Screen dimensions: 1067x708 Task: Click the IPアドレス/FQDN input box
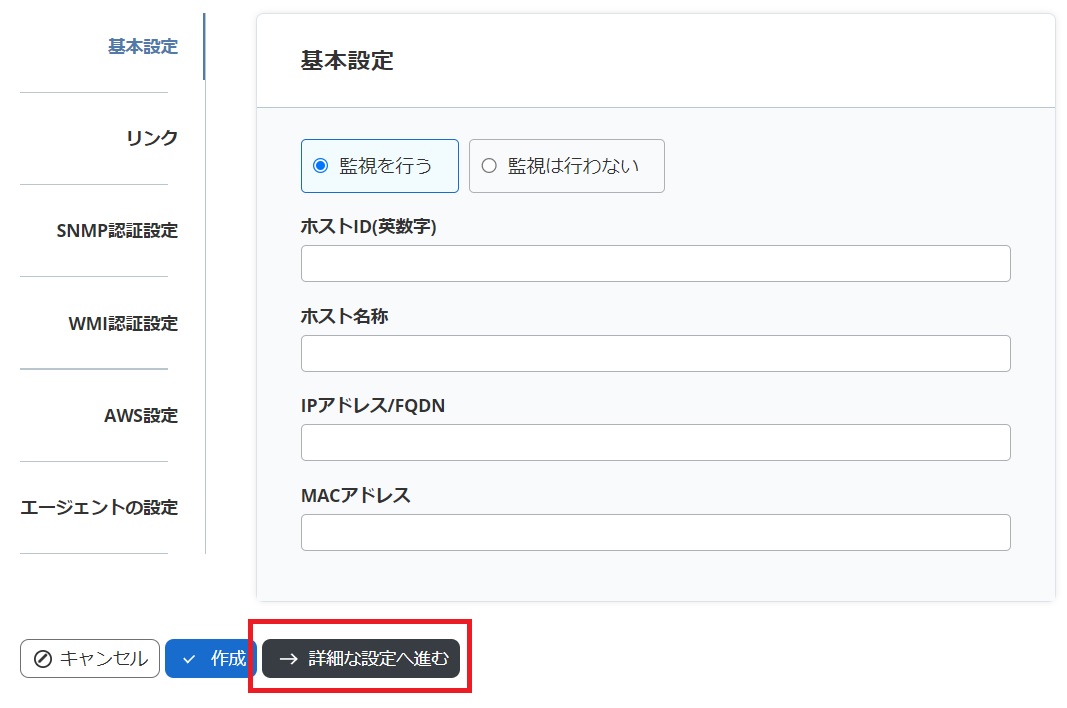pos(655,442)
